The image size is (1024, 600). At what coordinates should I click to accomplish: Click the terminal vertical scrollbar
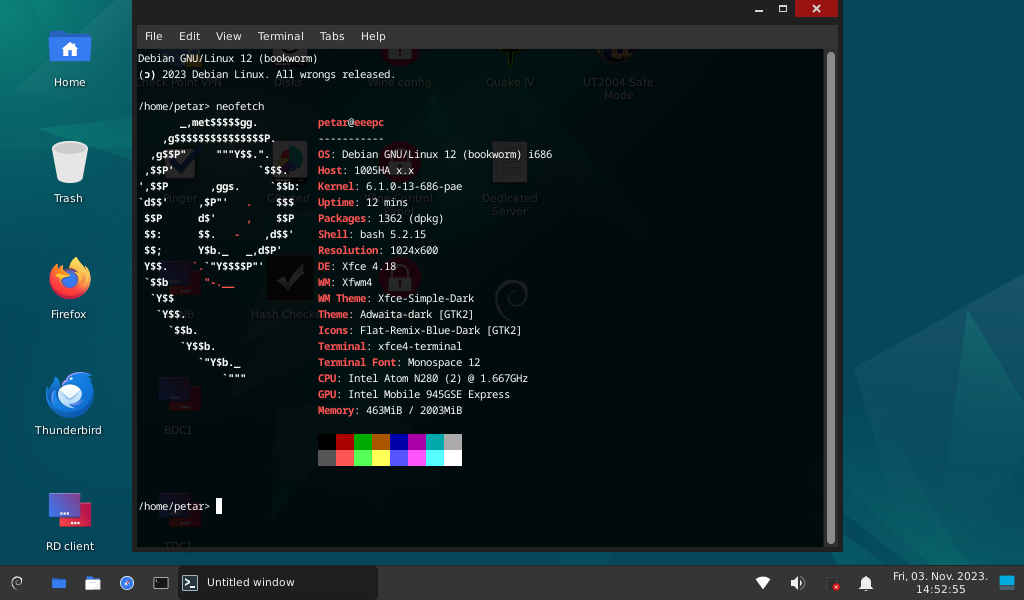tap(831, 298)
